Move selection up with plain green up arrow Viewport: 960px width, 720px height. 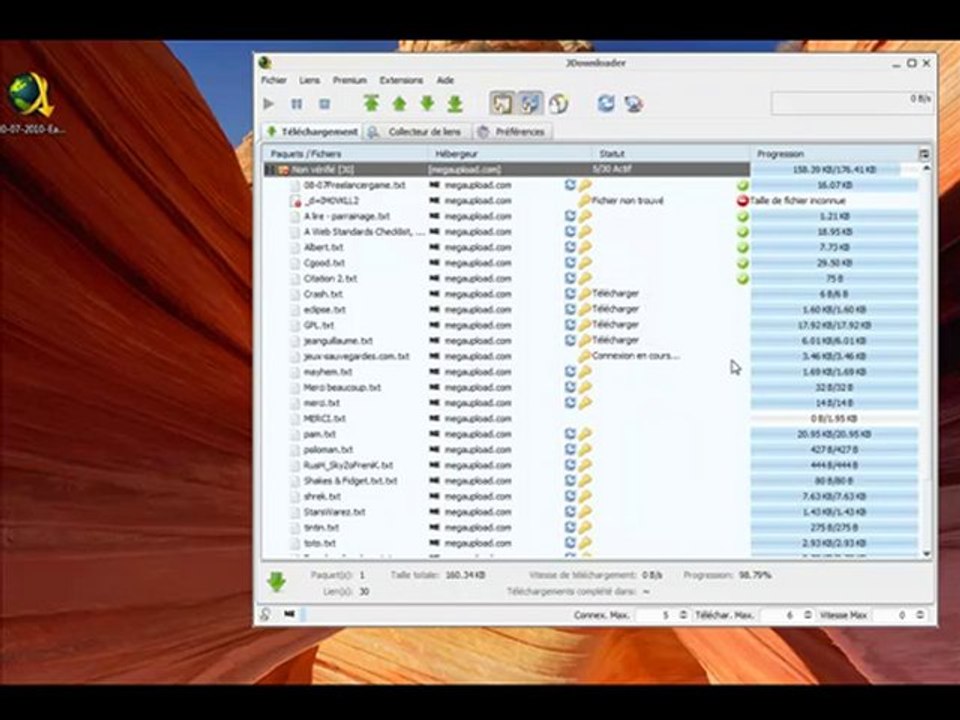pyautogui.click(x=399, y=104)
